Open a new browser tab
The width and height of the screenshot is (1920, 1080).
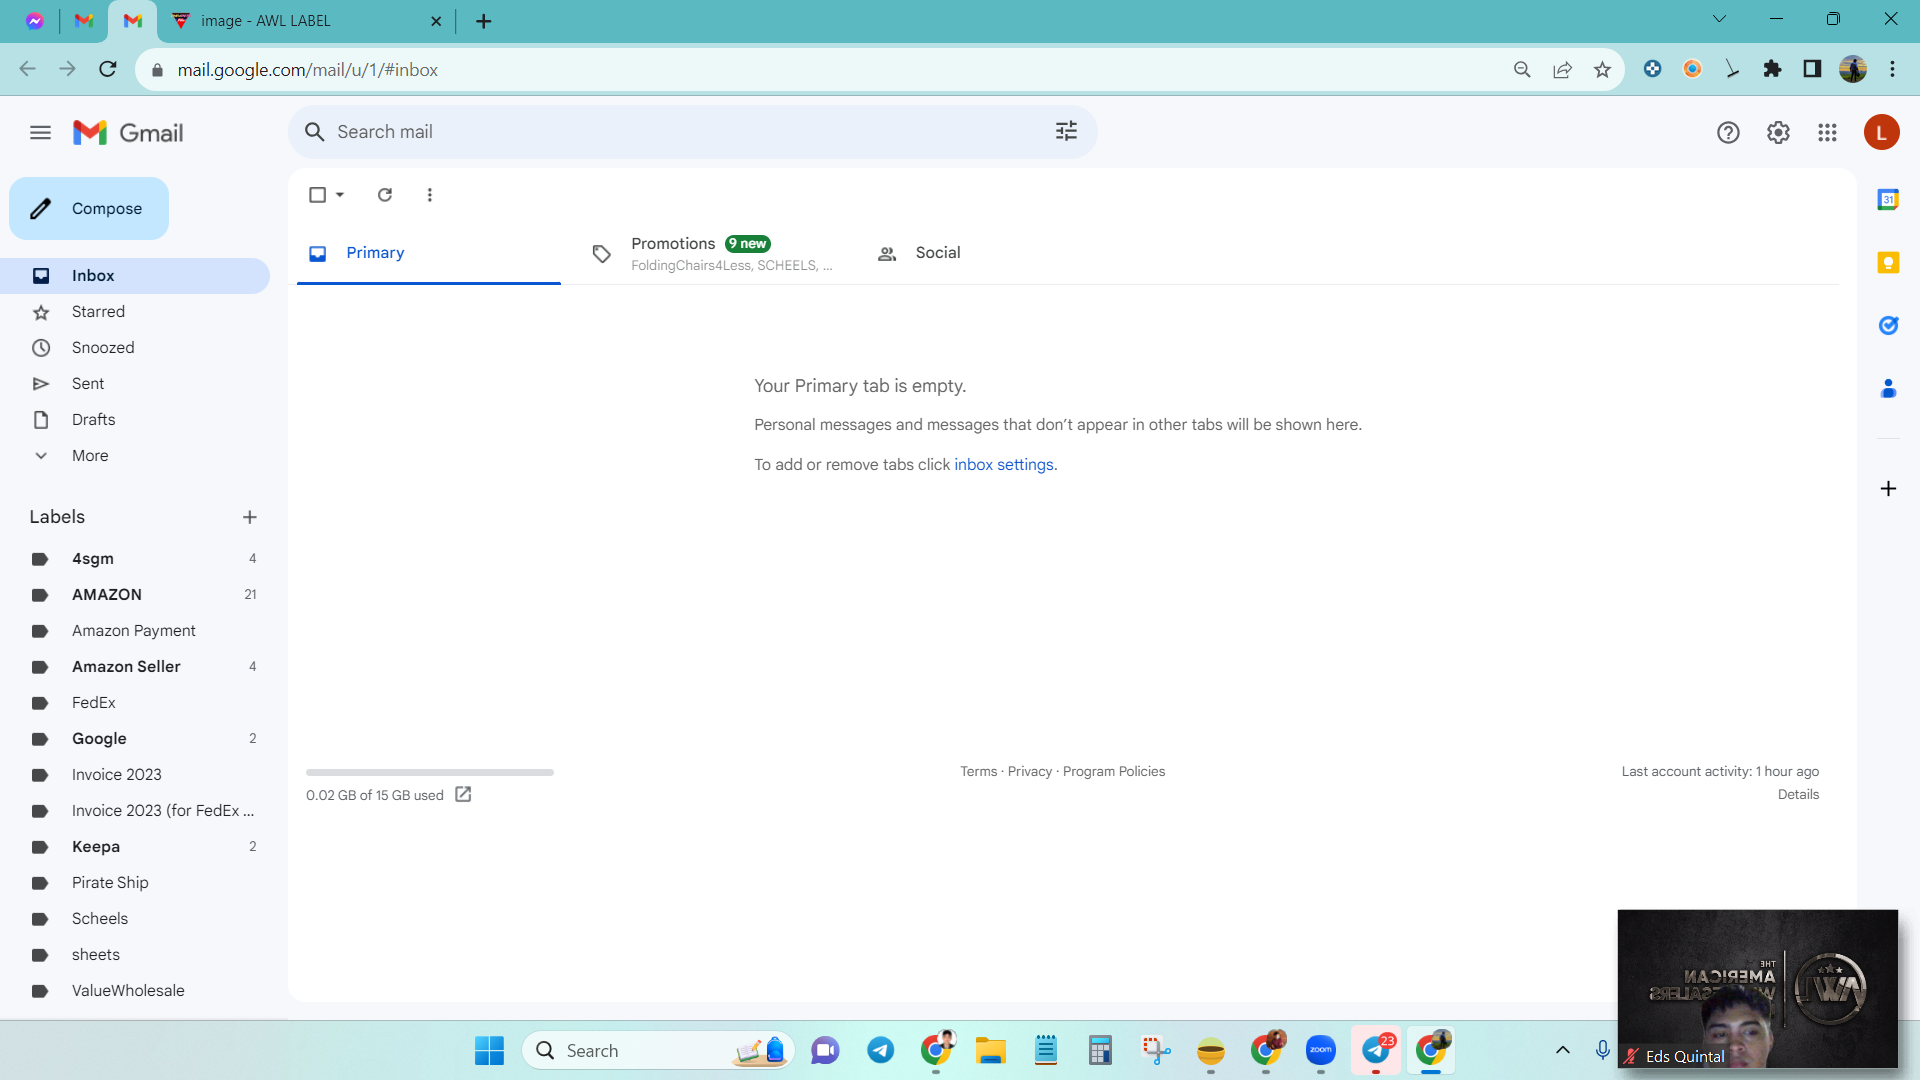click(x=484, y=21)
